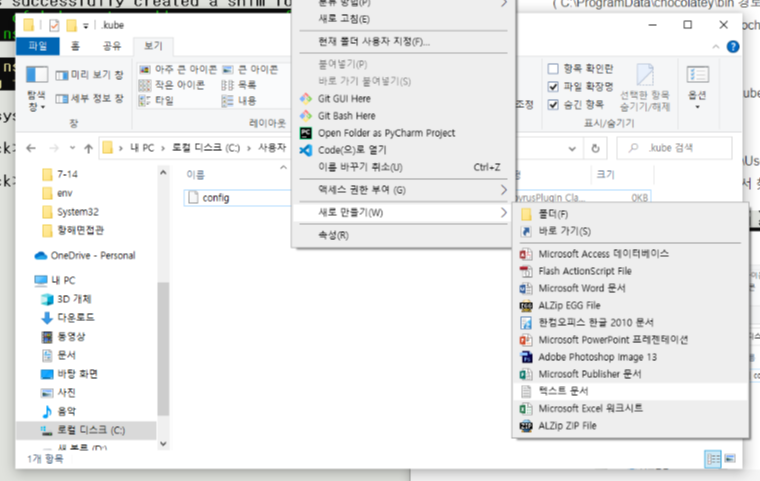Create new 텍스트 문서 file
This screenshot has height=481, width=760.
(x=630, y=391)
